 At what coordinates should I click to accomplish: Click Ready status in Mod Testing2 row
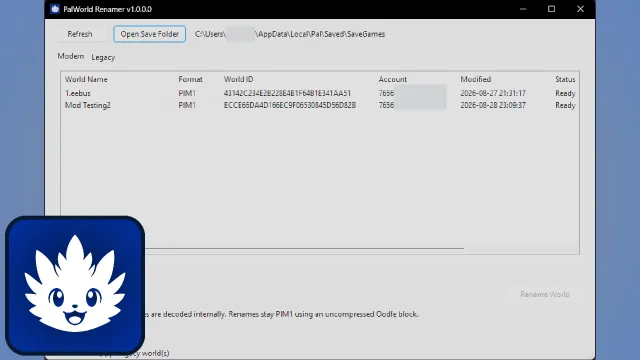pos(565,105)
